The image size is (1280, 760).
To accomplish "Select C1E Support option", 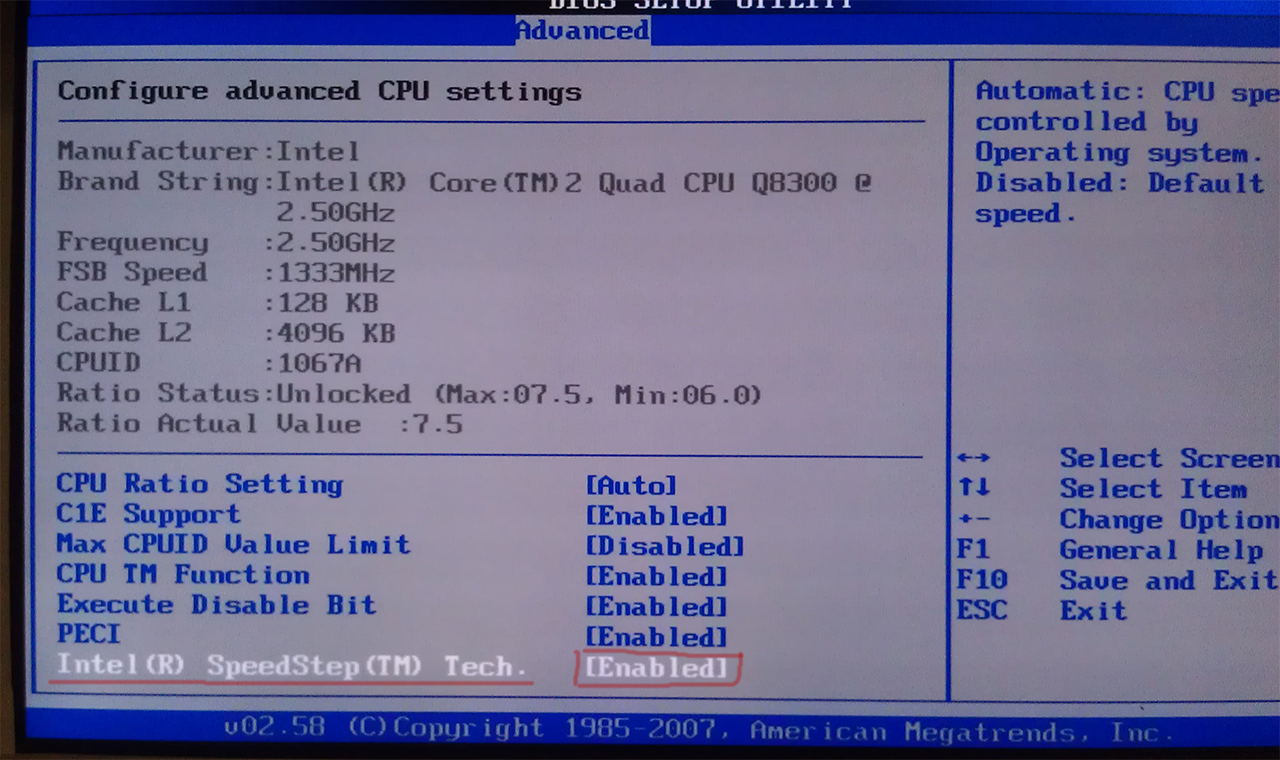I will click(148, 514).
